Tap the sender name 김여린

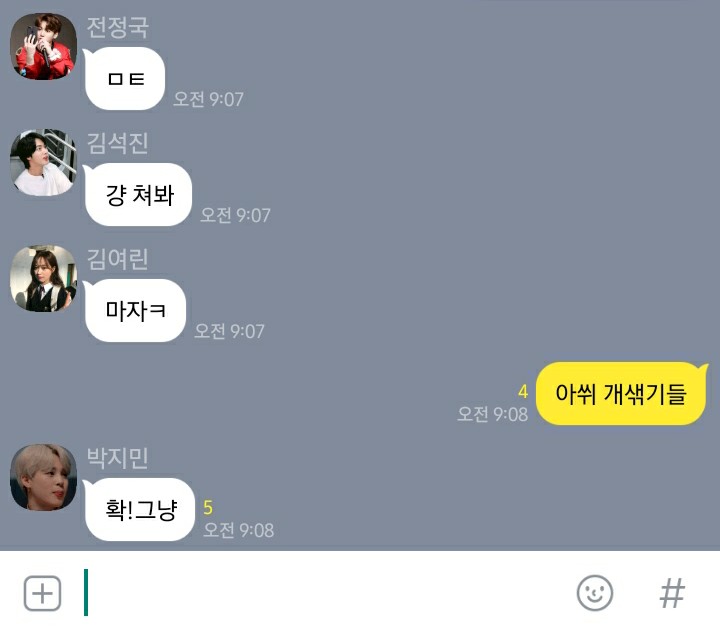118,259
